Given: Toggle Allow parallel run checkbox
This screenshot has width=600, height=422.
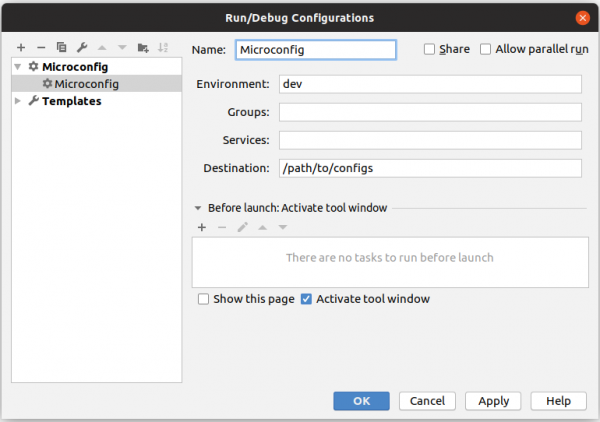Looking at the screenshot, I should [486, 49].
